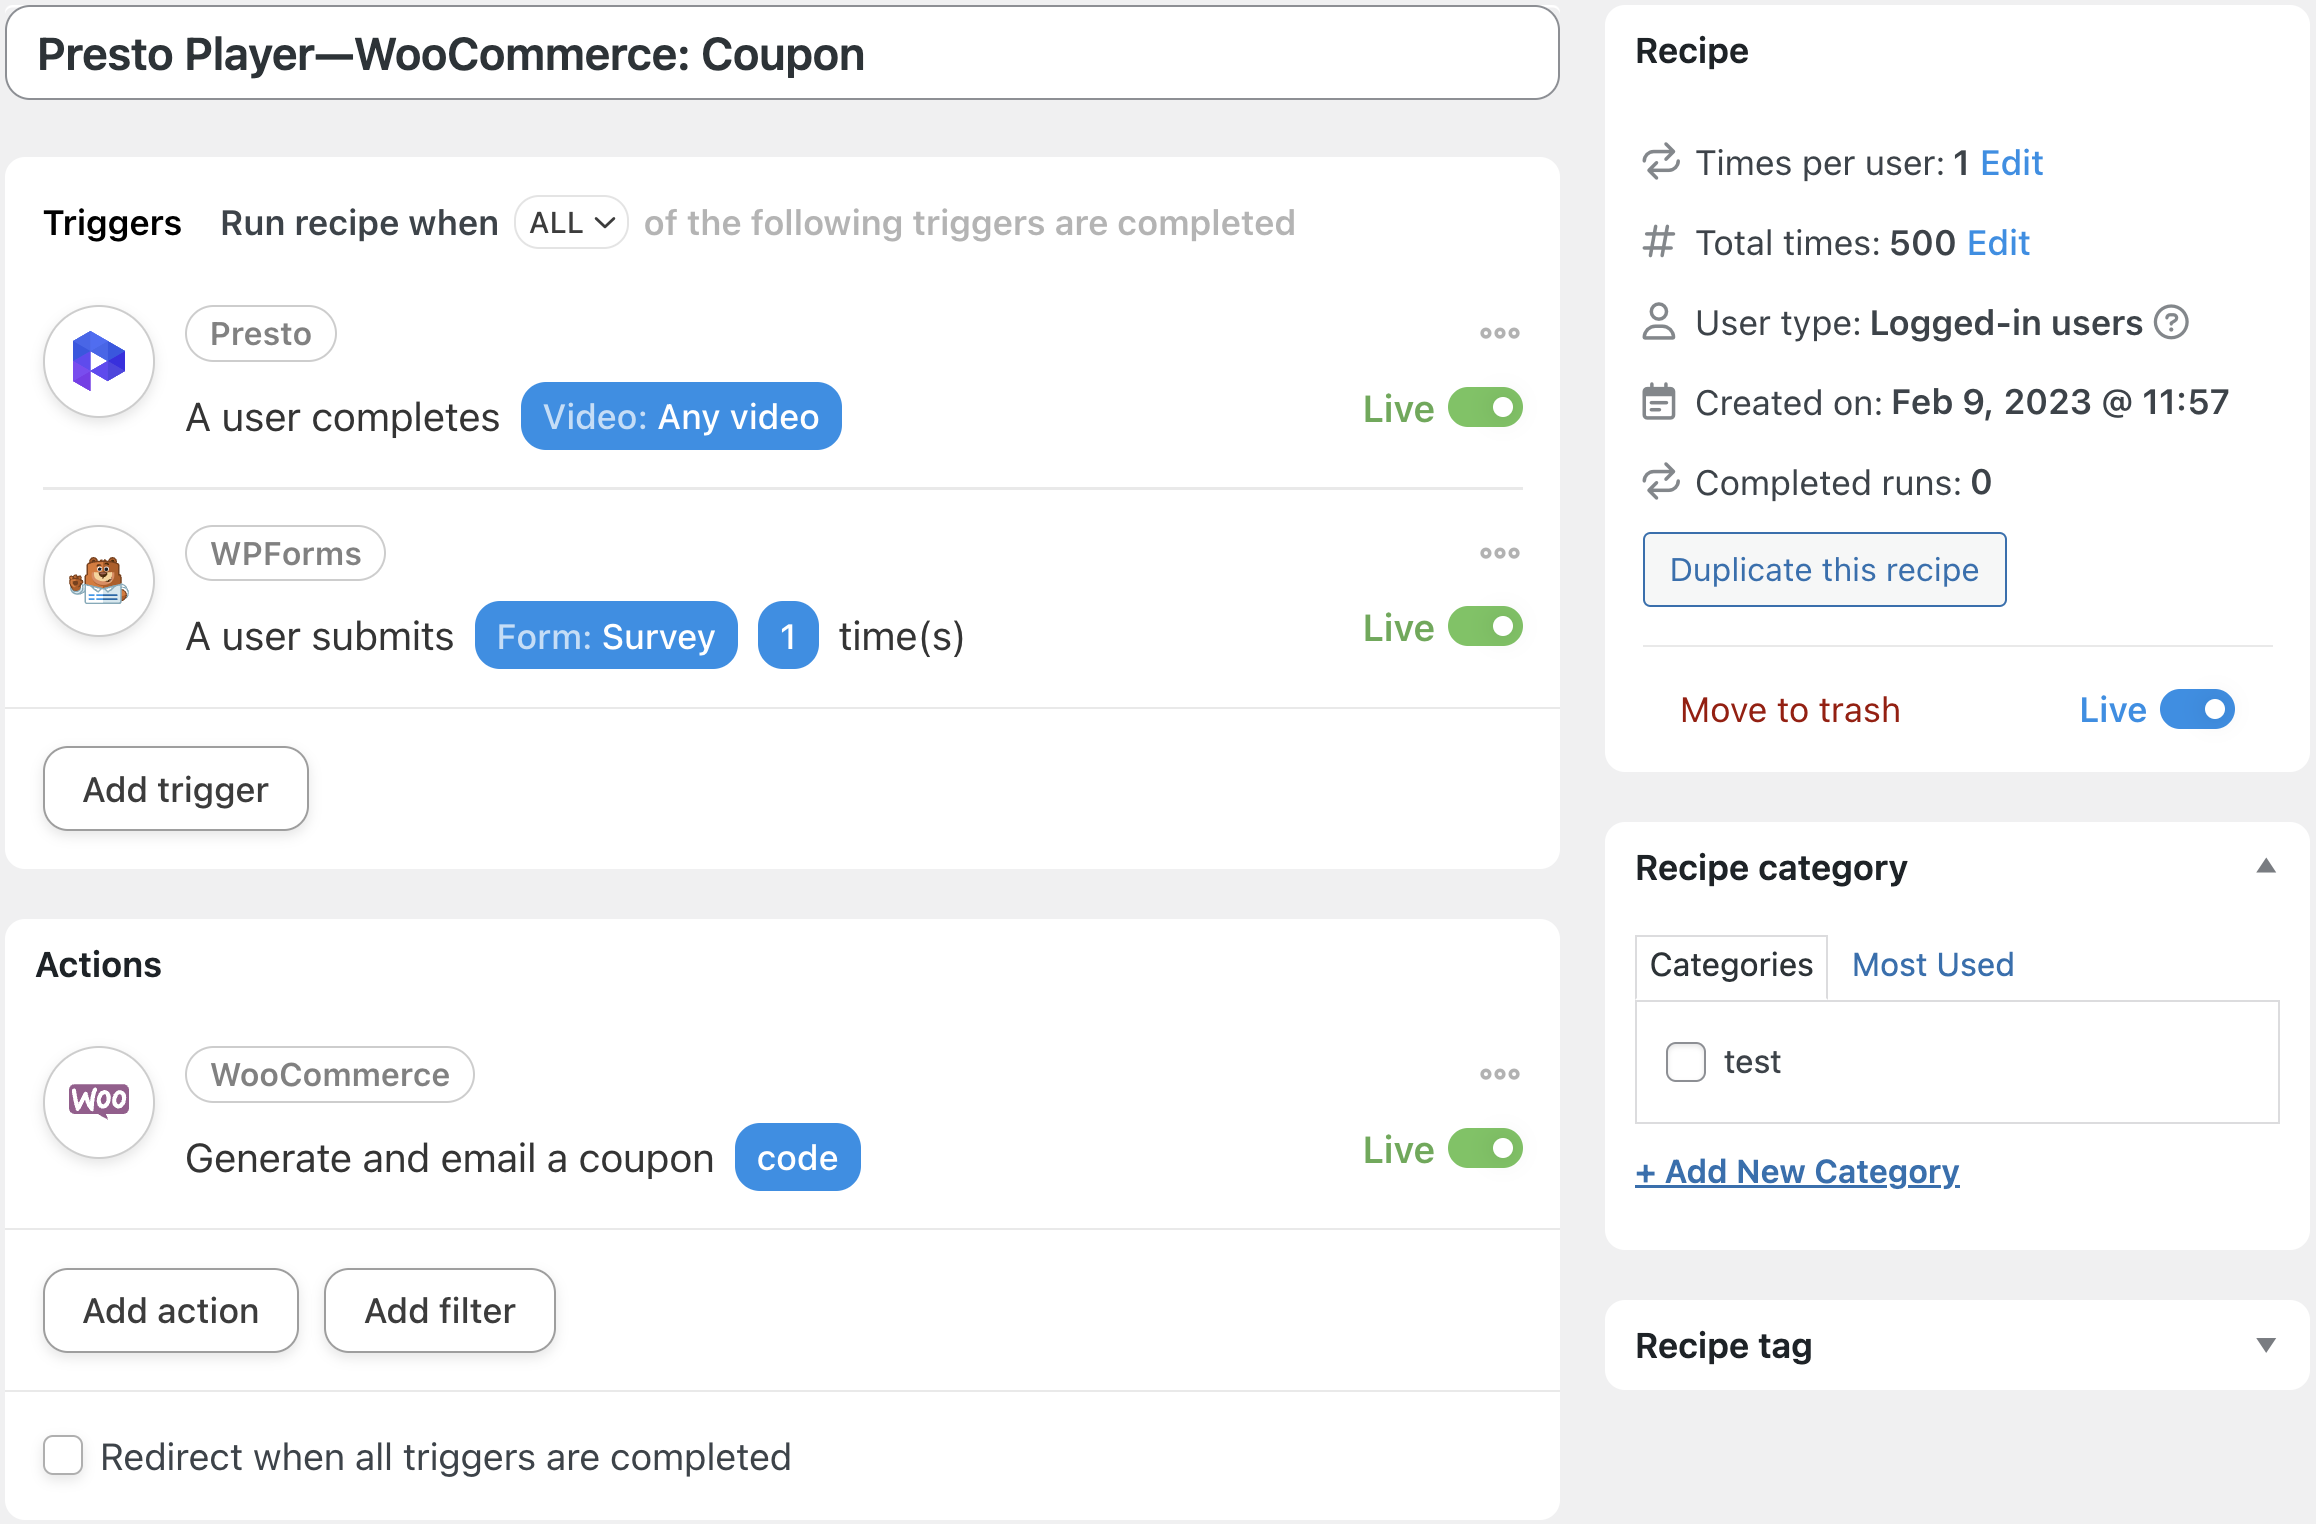Open the Video: Any video selector
Image resolution: width=2316 pixels, height=1524 pixels.
tap(681, 416)
